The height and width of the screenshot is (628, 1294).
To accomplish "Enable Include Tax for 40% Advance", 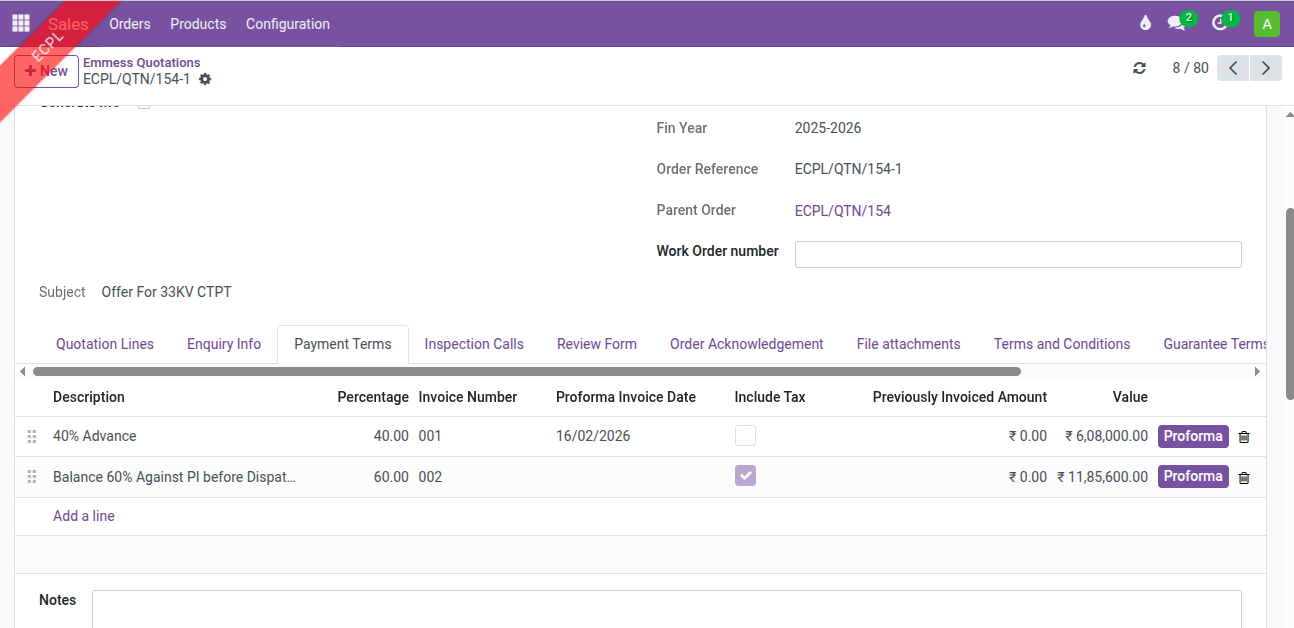I will click(745, 436).
